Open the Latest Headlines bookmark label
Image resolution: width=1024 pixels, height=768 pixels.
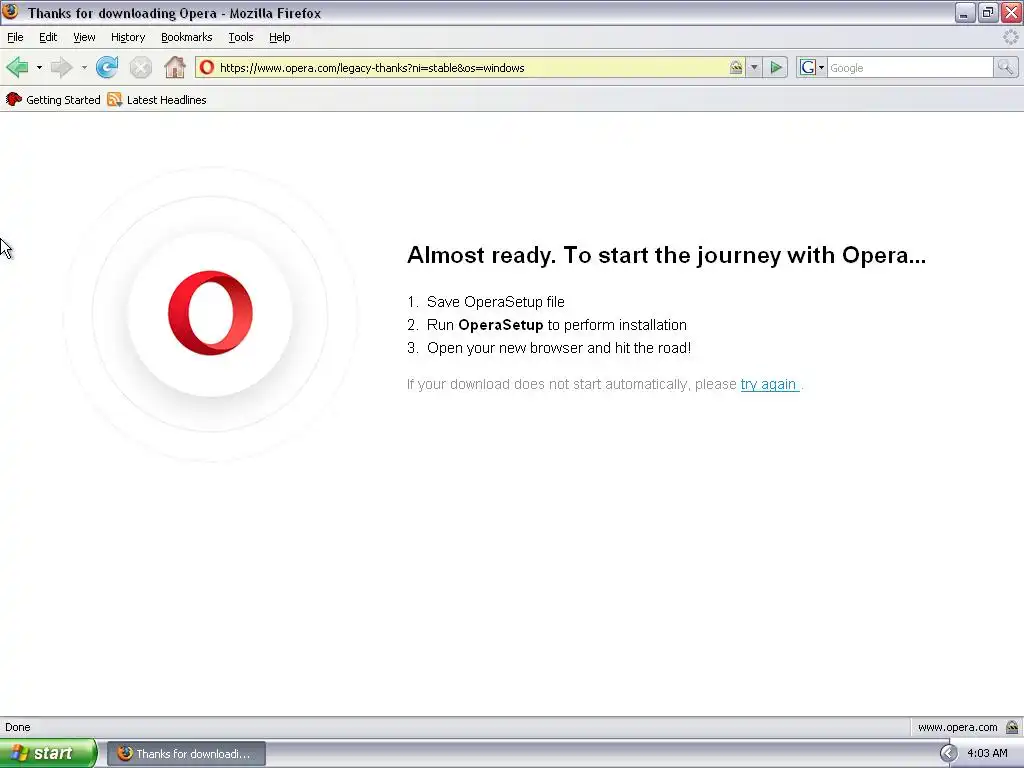point(167,100)
